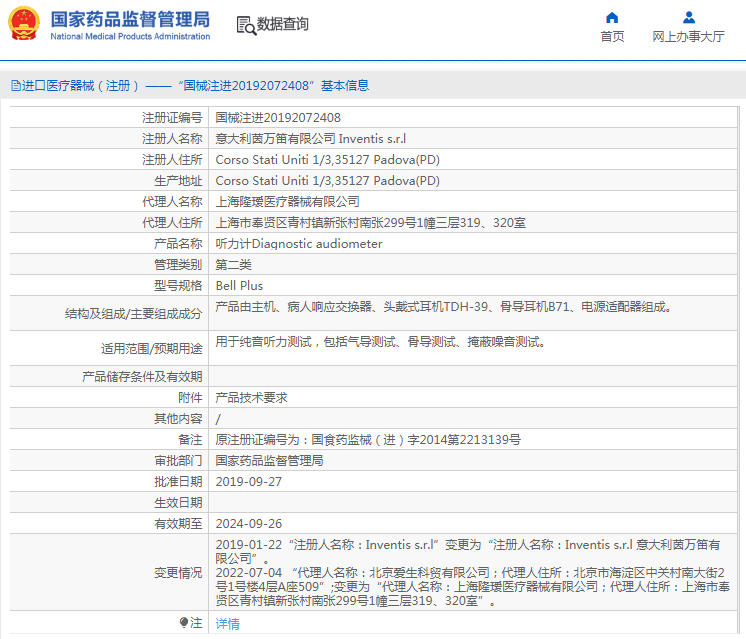This screenshot has width=746, height=639.
Task: Click intended use 用于纯音听力测试 text
Action: tap(380, 342)
